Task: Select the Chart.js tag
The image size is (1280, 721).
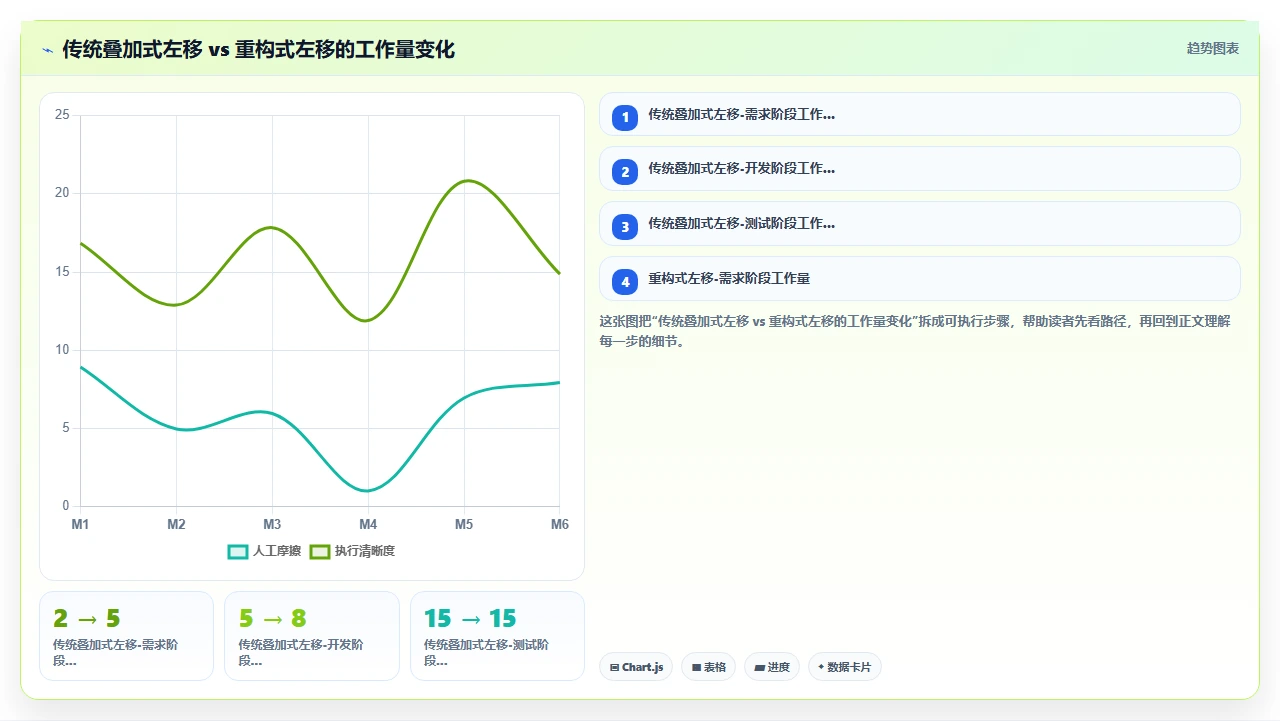Action: pos(636,667)
